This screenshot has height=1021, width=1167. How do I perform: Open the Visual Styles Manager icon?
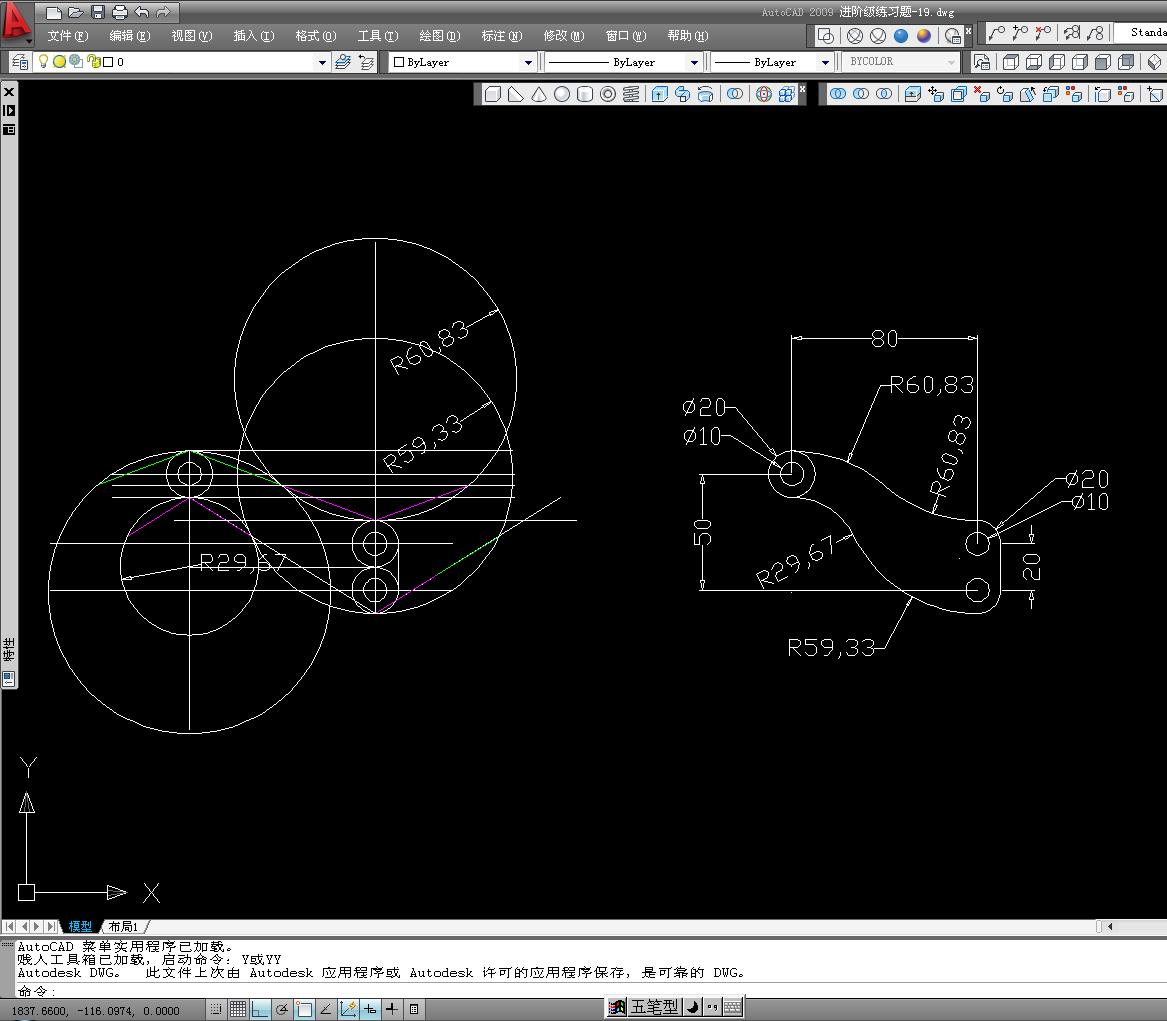(x=952, y=36)
